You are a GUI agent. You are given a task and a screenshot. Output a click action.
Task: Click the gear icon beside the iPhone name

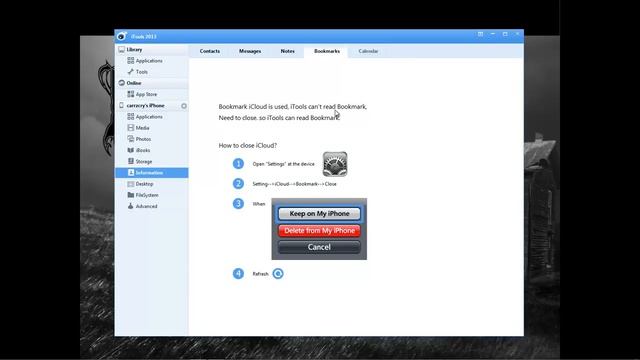[184, 106]
